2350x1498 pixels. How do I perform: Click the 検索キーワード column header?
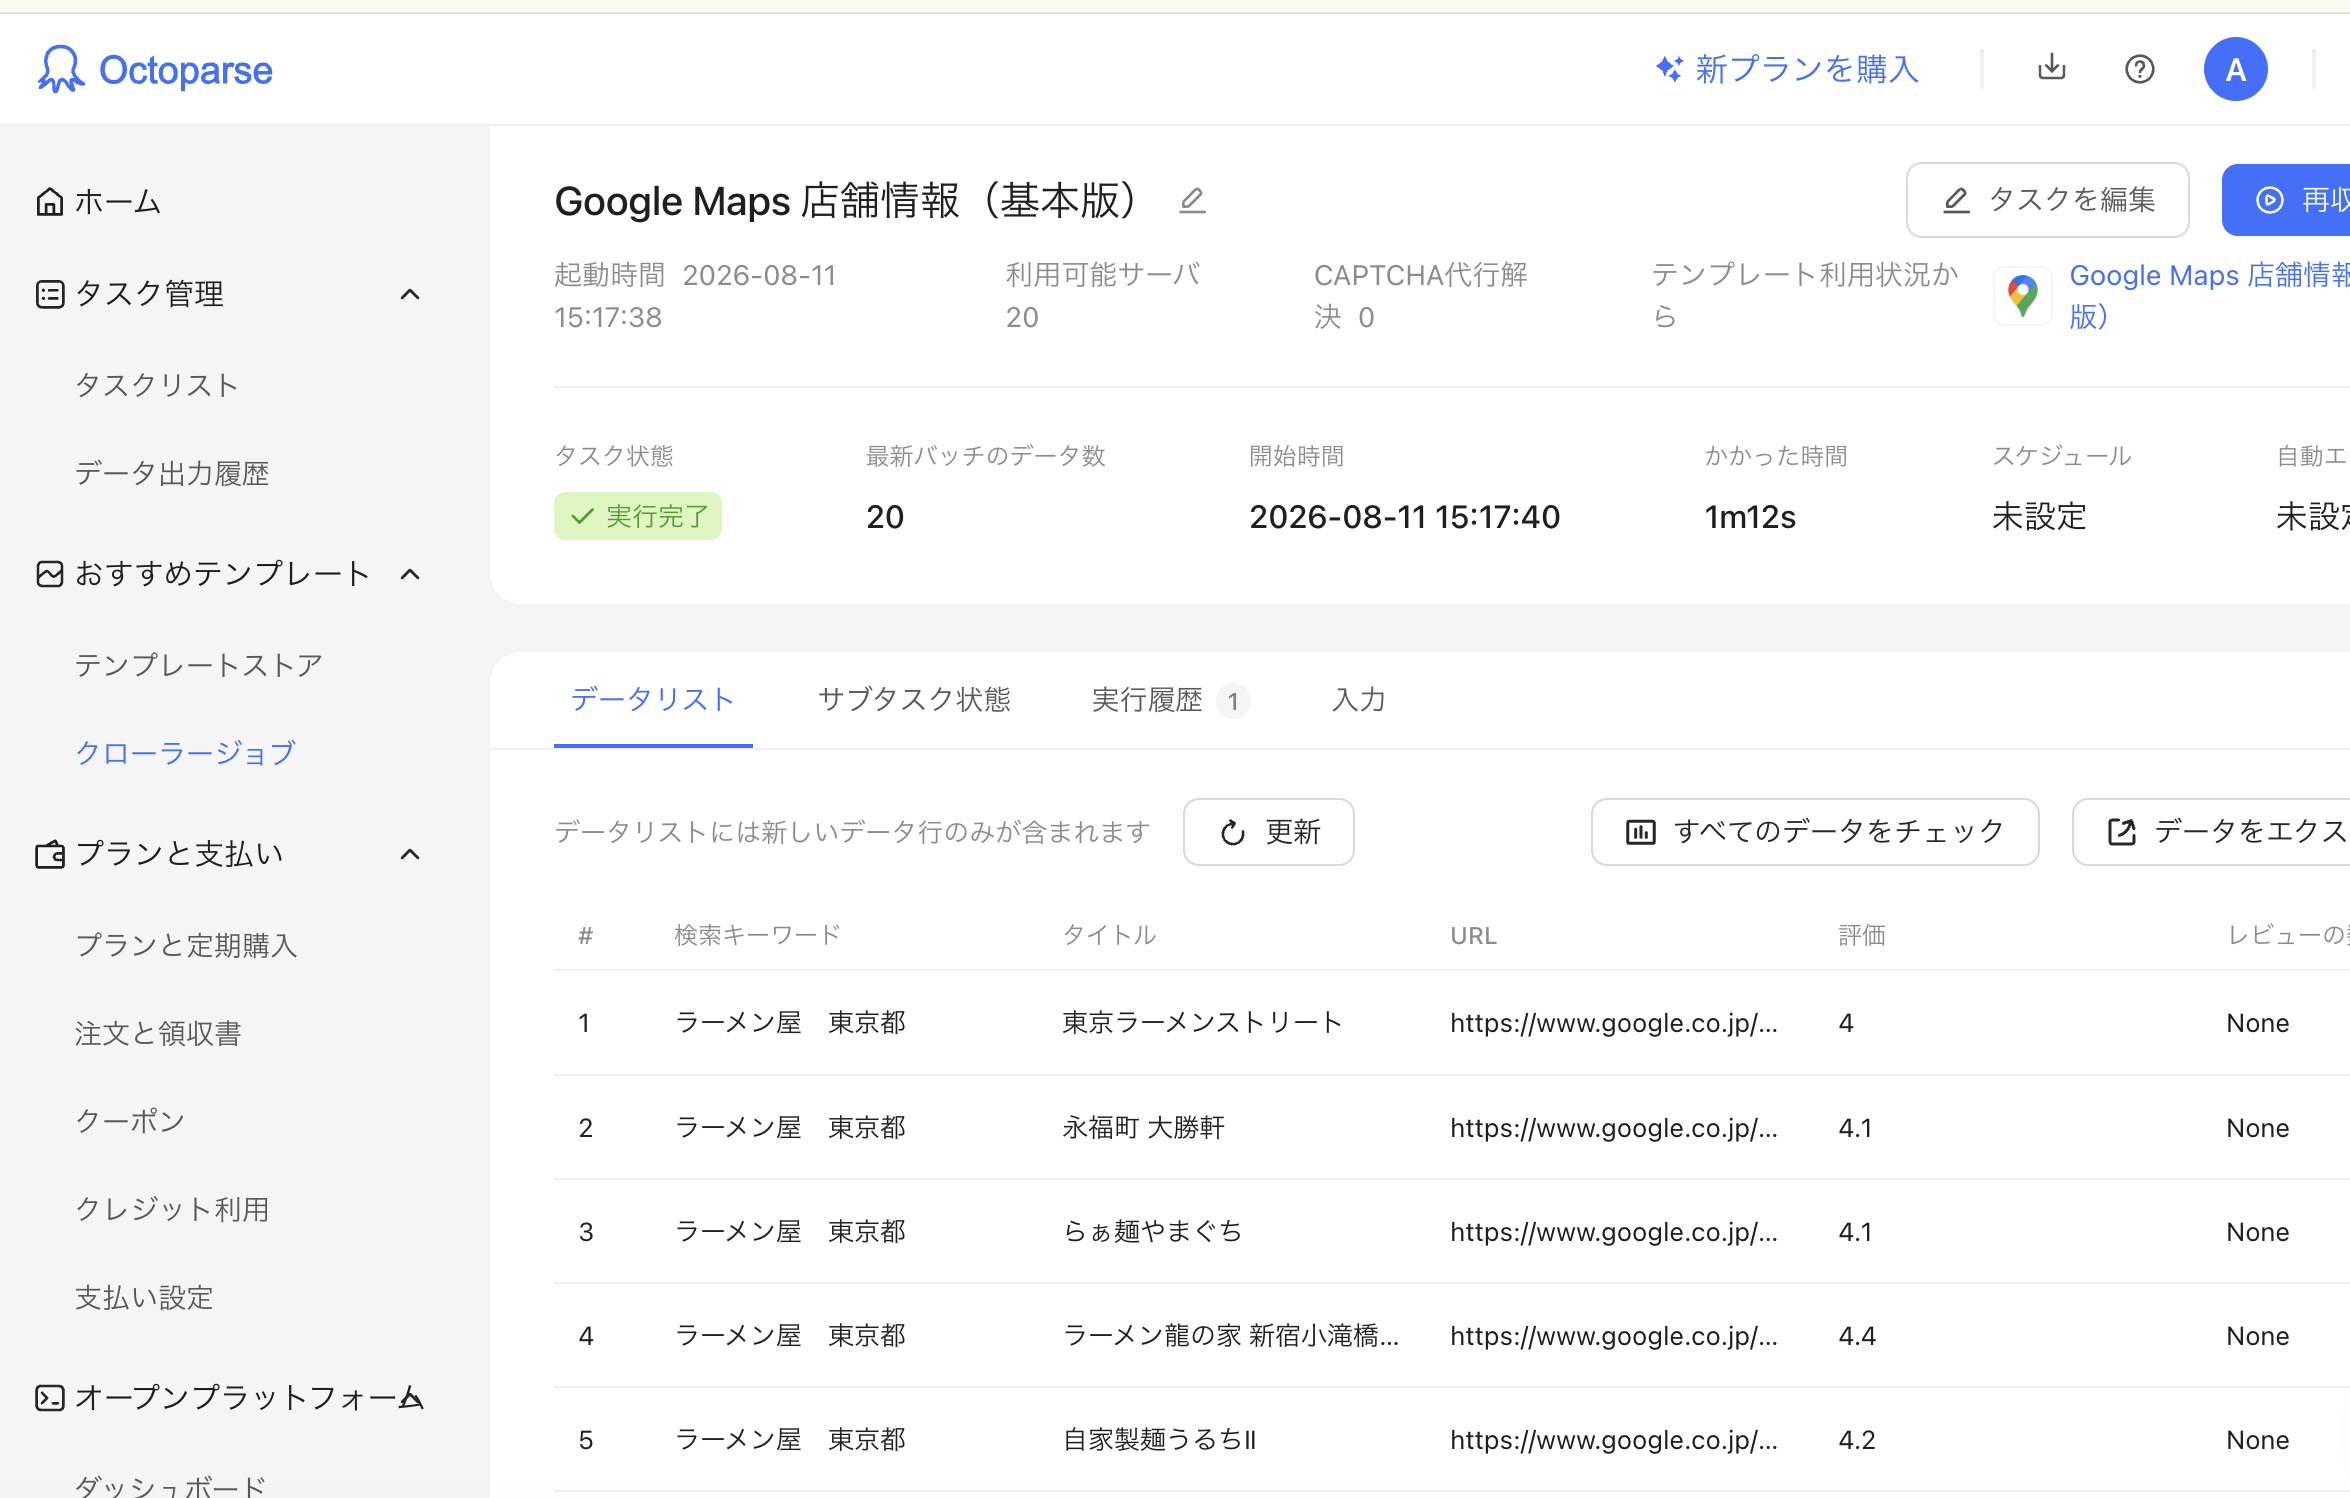[x=758, y=935]
